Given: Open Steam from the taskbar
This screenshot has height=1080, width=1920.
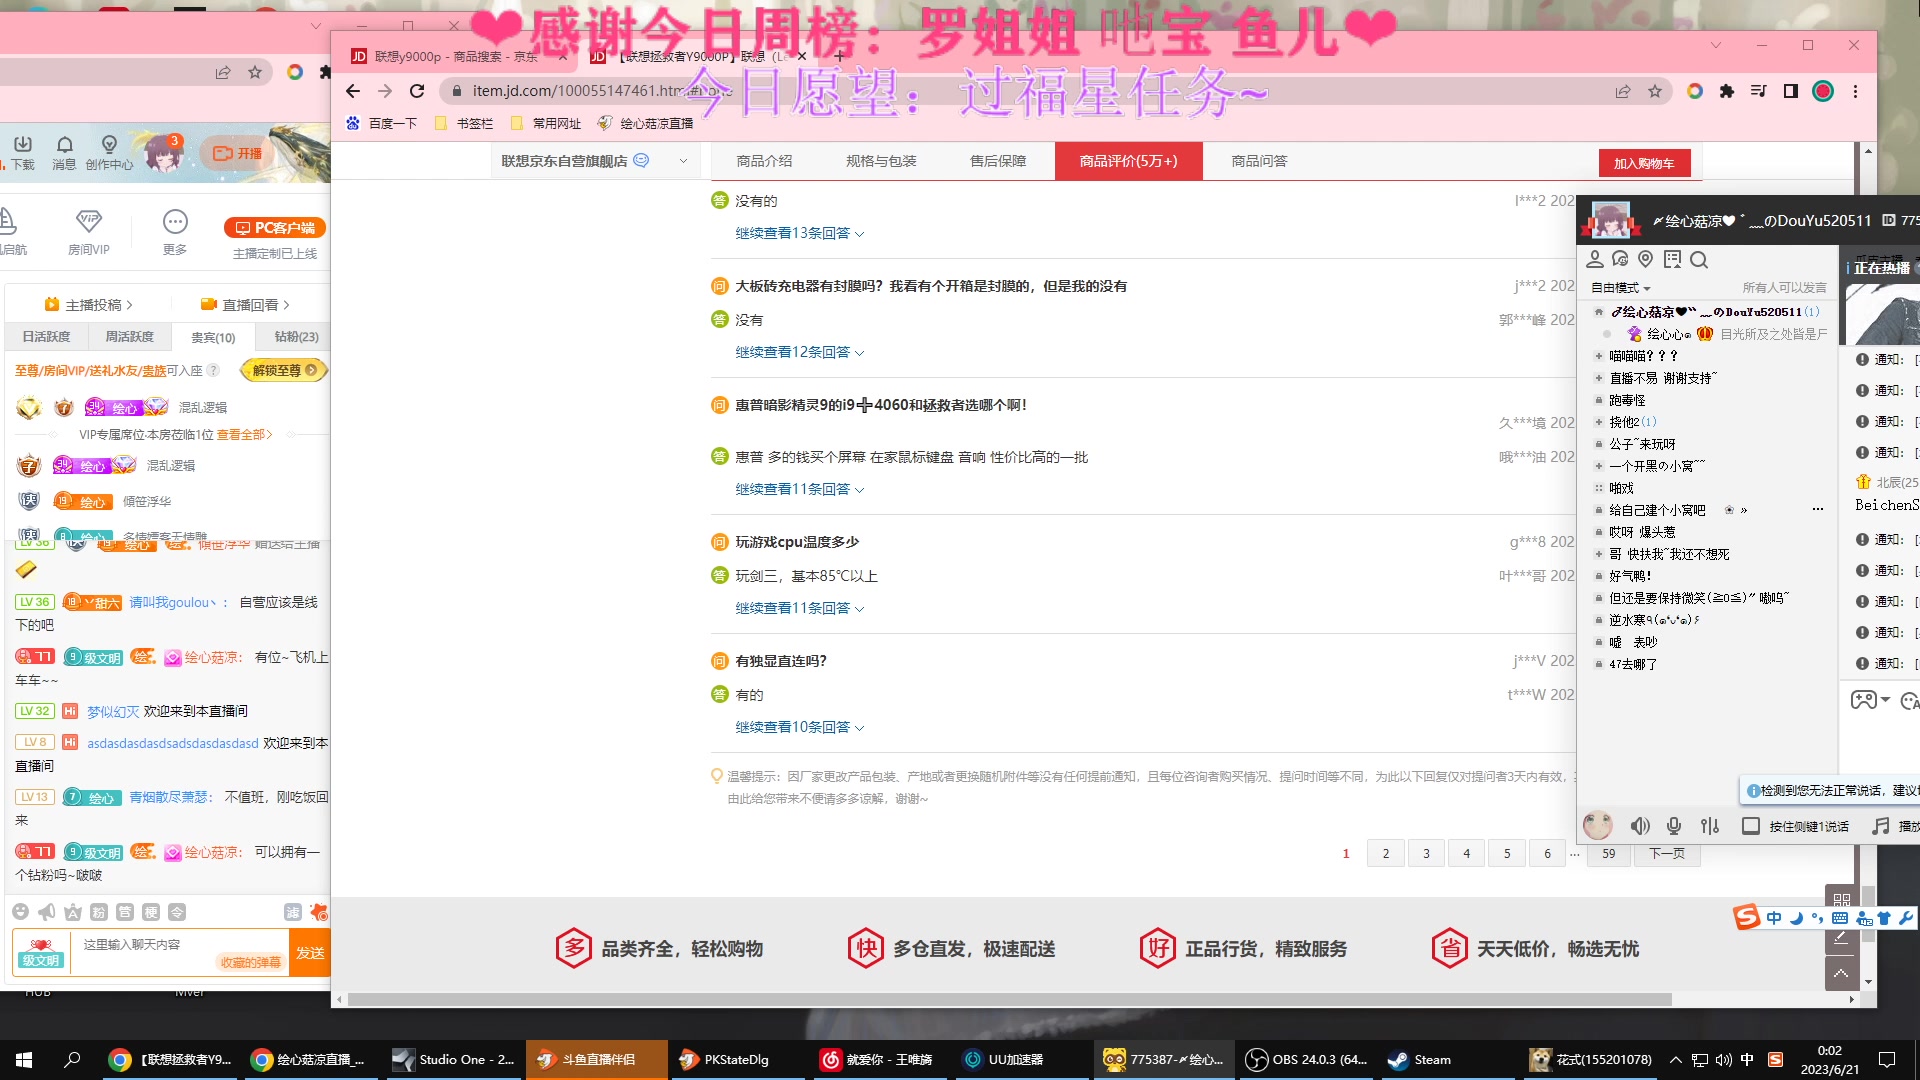Looking at the screenshot, I should [1418, 1060].
